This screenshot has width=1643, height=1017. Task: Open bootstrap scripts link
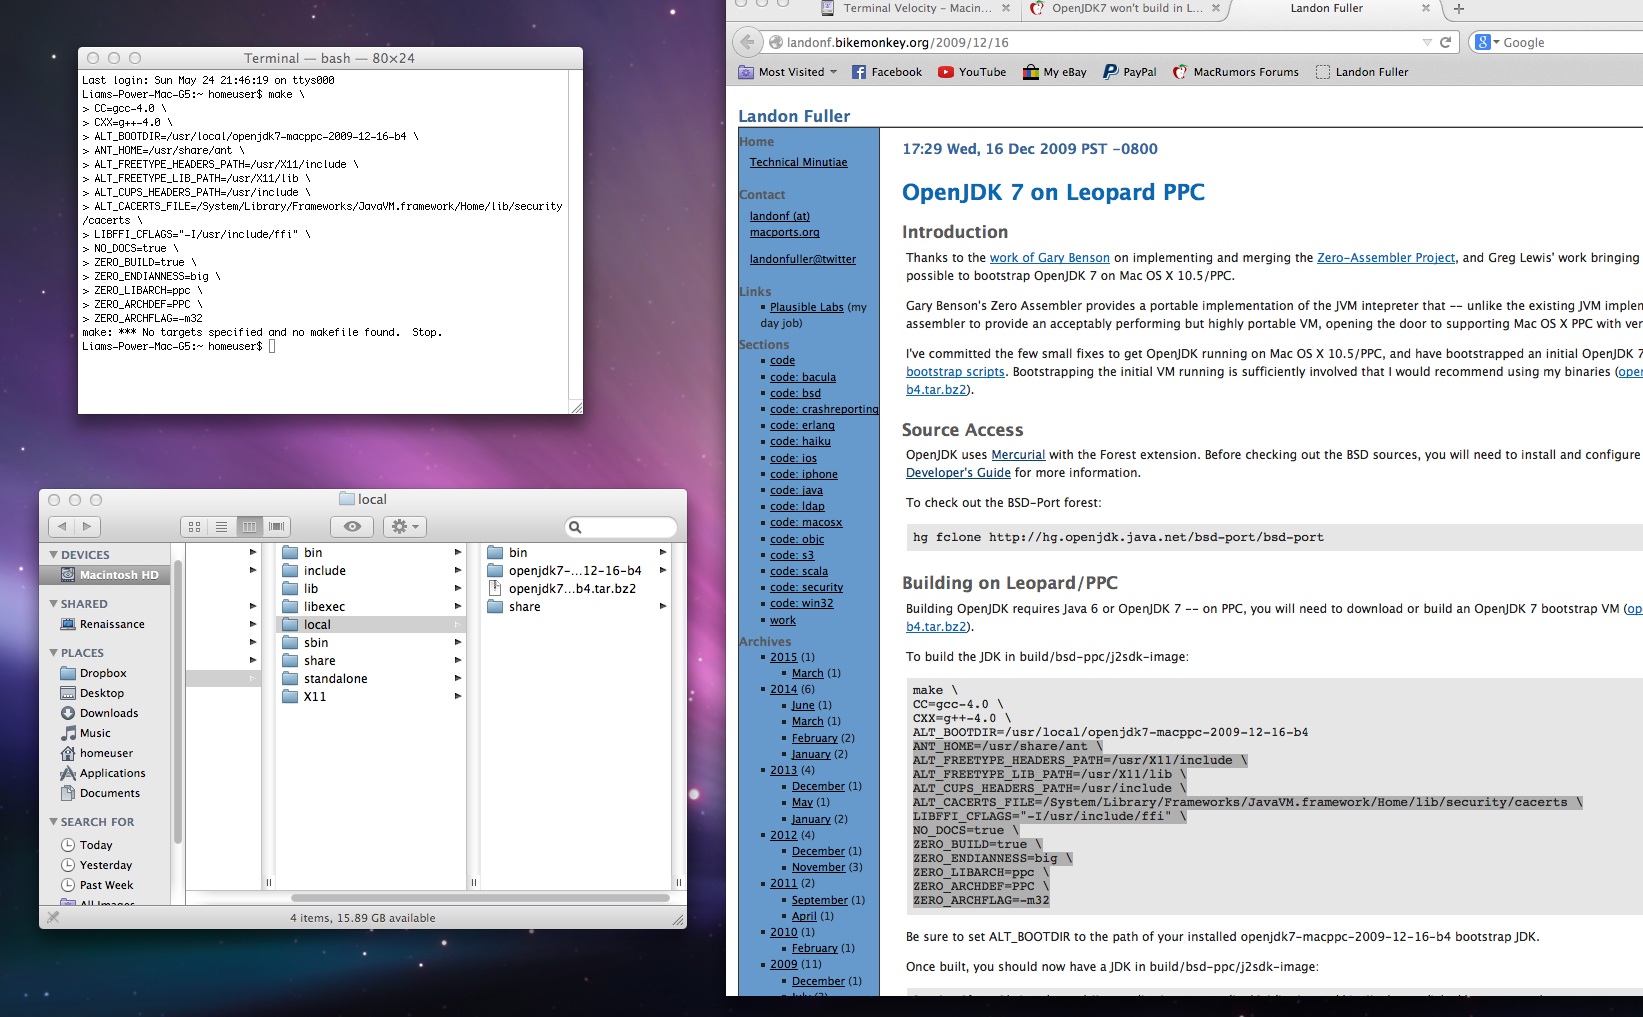955,372
